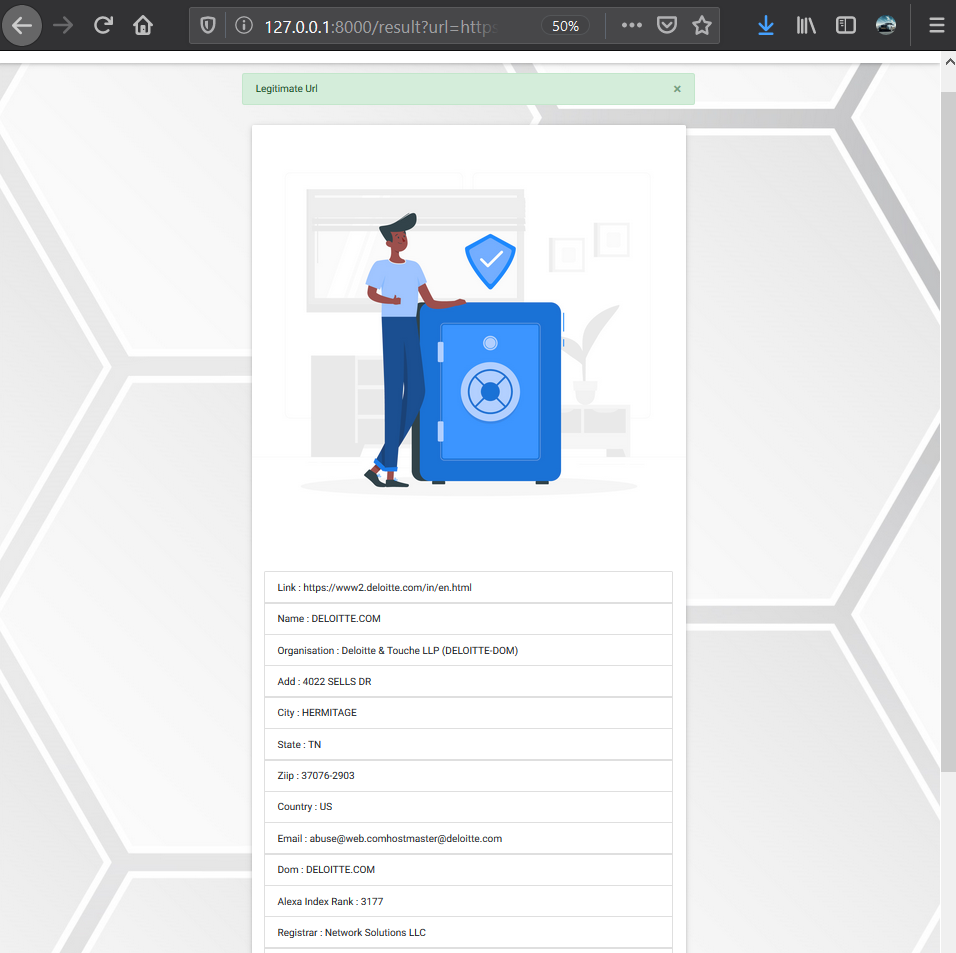Open the Firefox account avatar
The image size is (956, 953).
(885, 26)
